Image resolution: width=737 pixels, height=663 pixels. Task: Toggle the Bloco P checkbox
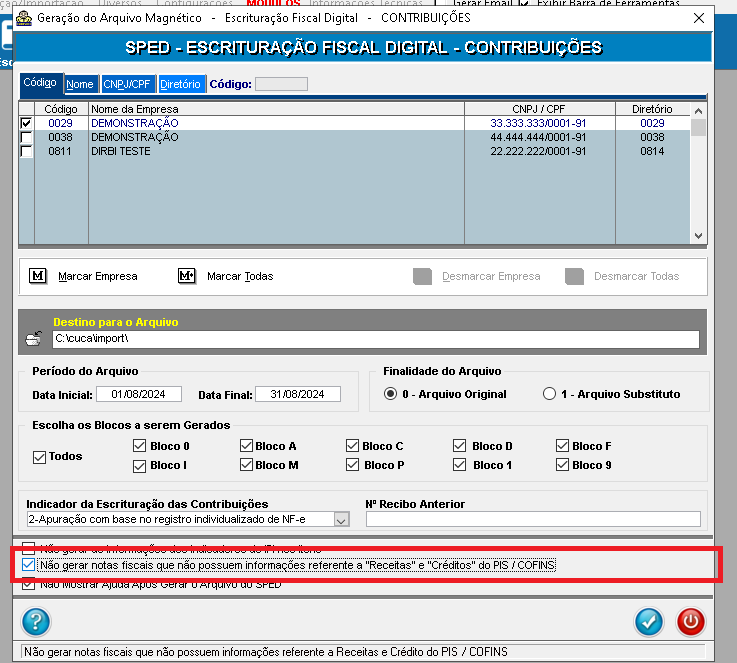(353, 465)
